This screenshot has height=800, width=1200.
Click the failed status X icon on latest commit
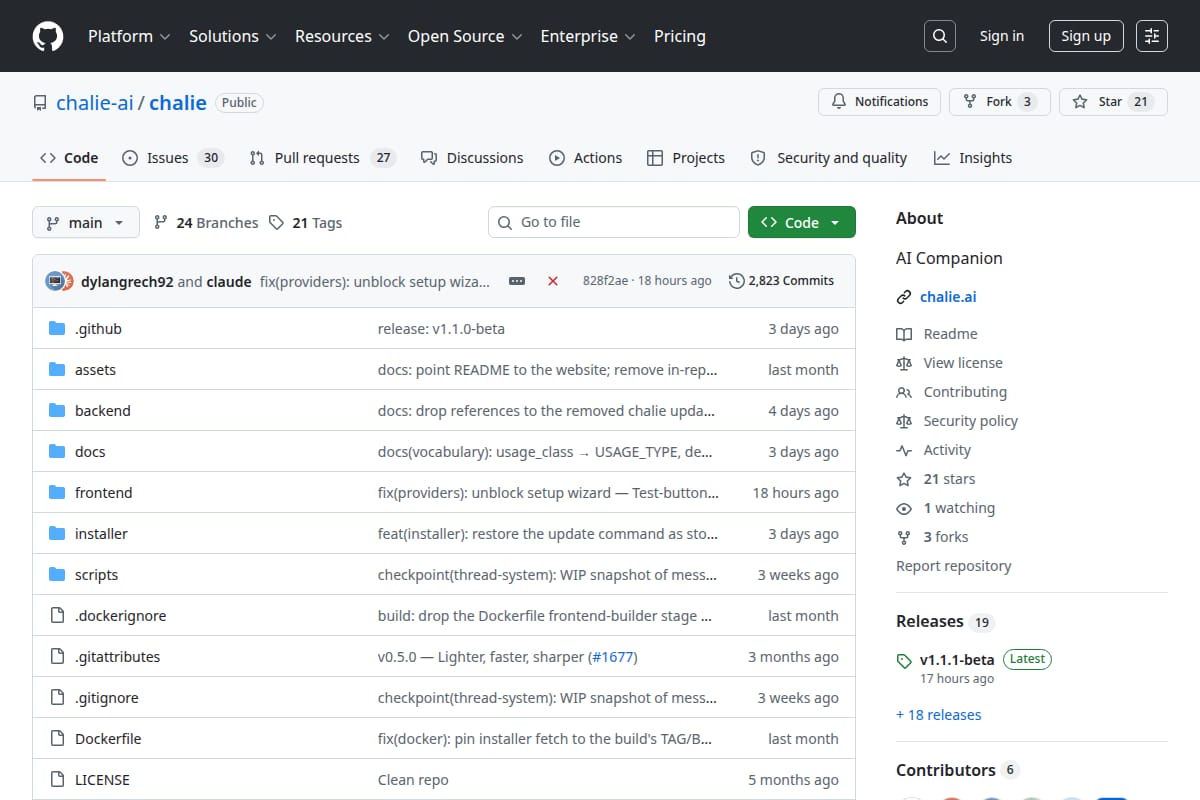[x=553, y=281]
